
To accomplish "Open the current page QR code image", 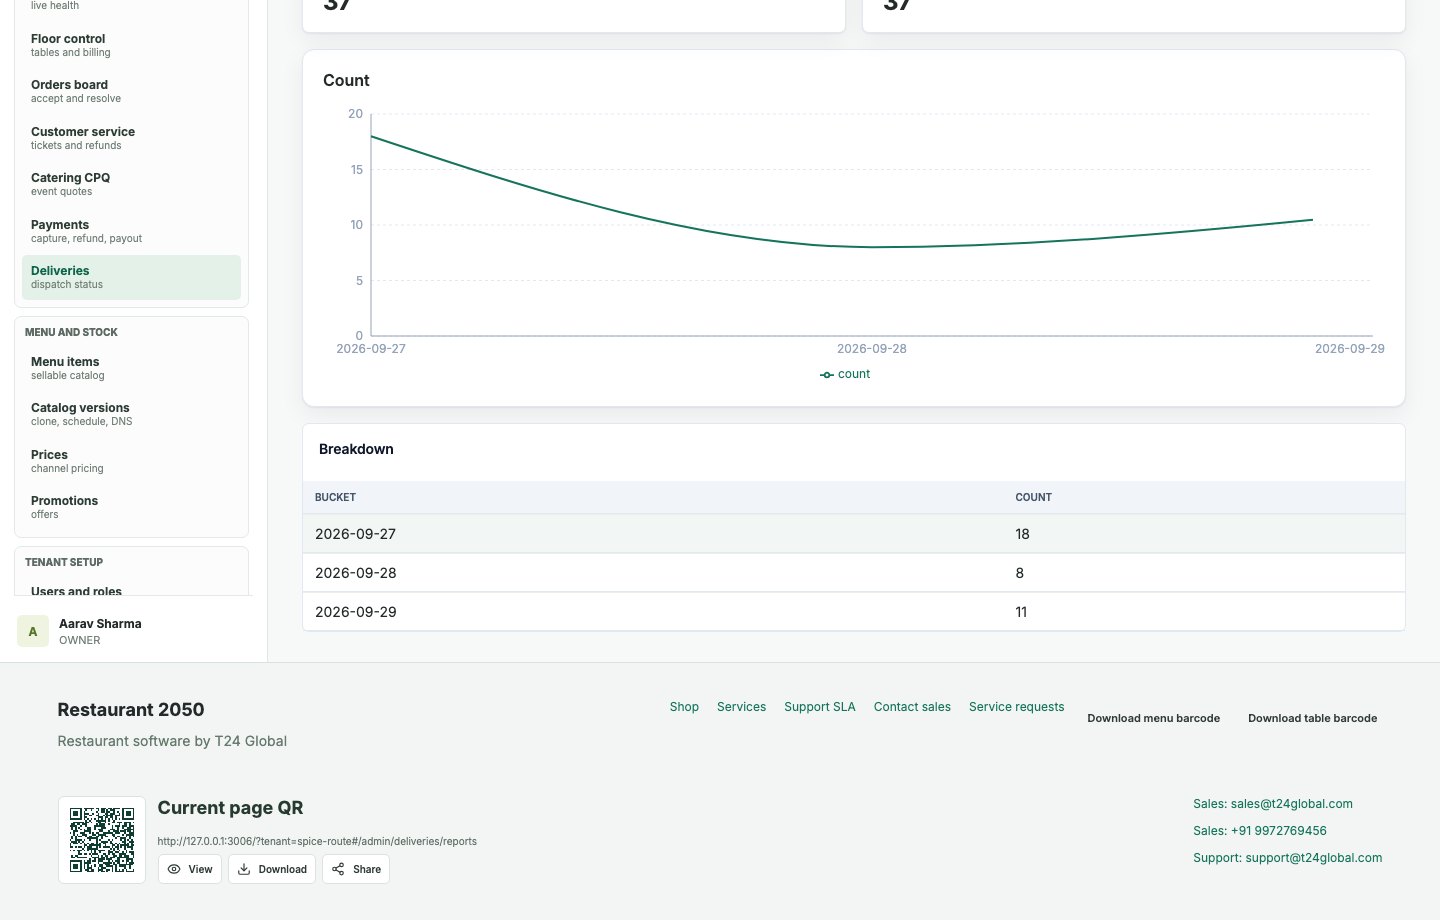I will [x=102, y=840].
